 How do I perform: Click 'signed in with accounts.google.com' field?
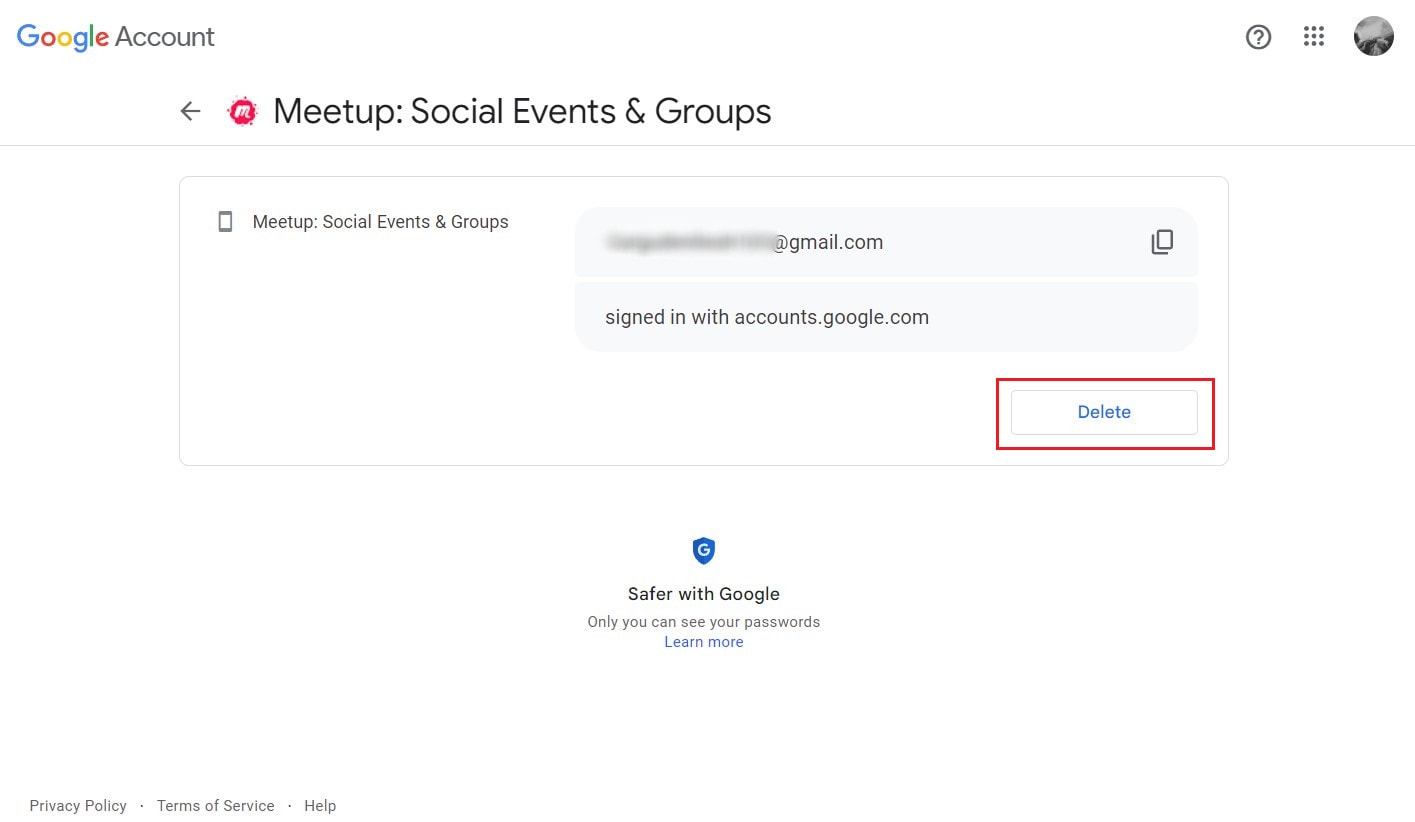coord(886,317)
